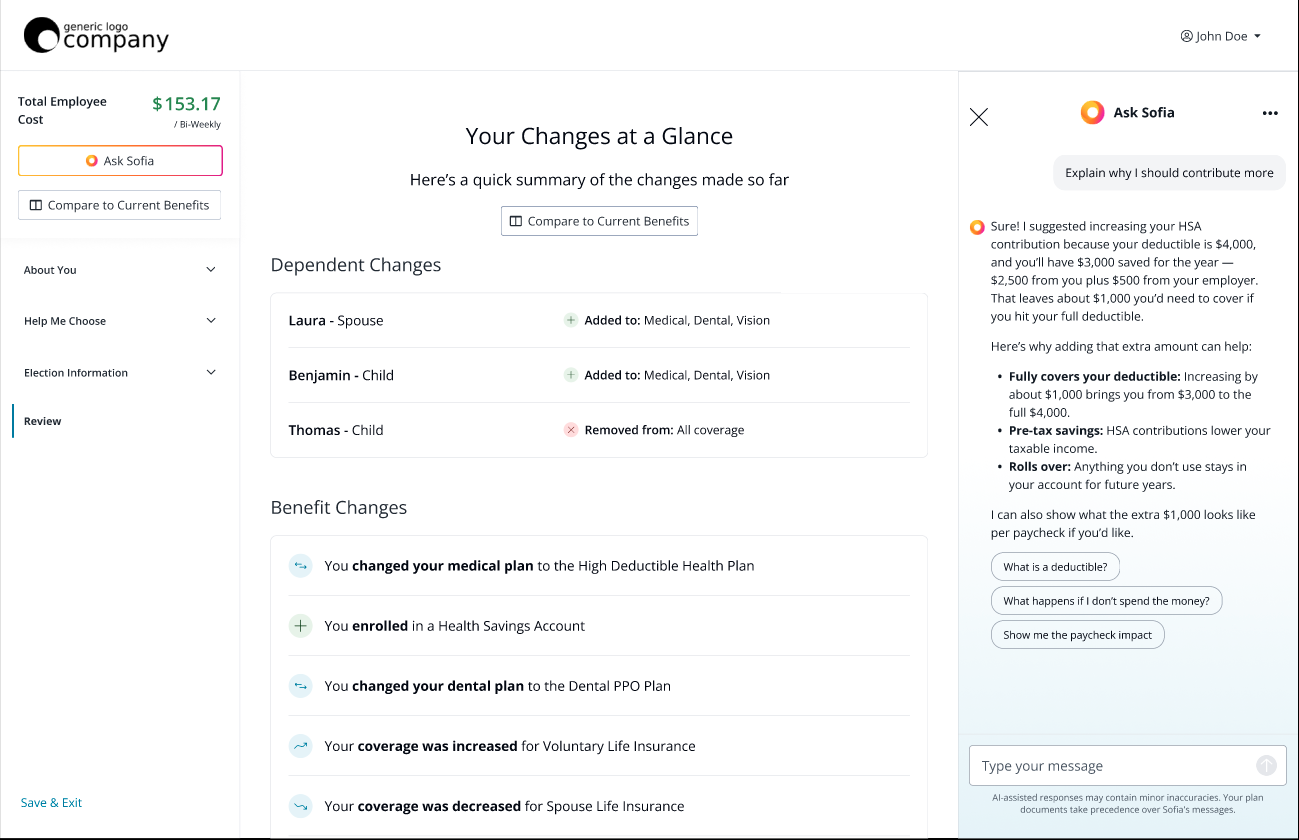Click the Save & Exit link
The height and width of the screenshot is (840, 1299).
click(51, 802)
